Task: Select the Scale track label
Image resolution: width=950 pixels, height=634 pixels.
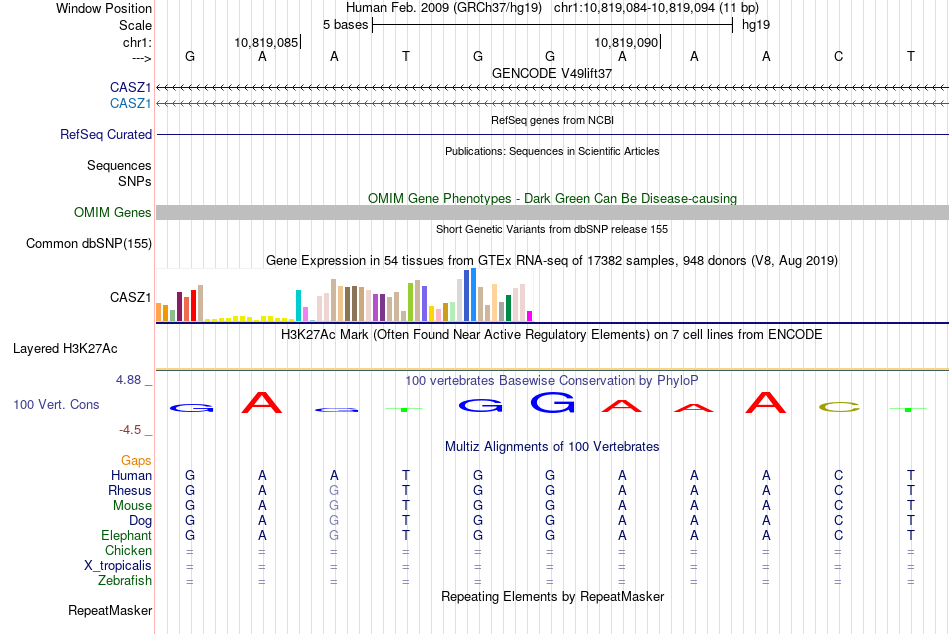Action: pyautogui.click(x=135, y=25)
